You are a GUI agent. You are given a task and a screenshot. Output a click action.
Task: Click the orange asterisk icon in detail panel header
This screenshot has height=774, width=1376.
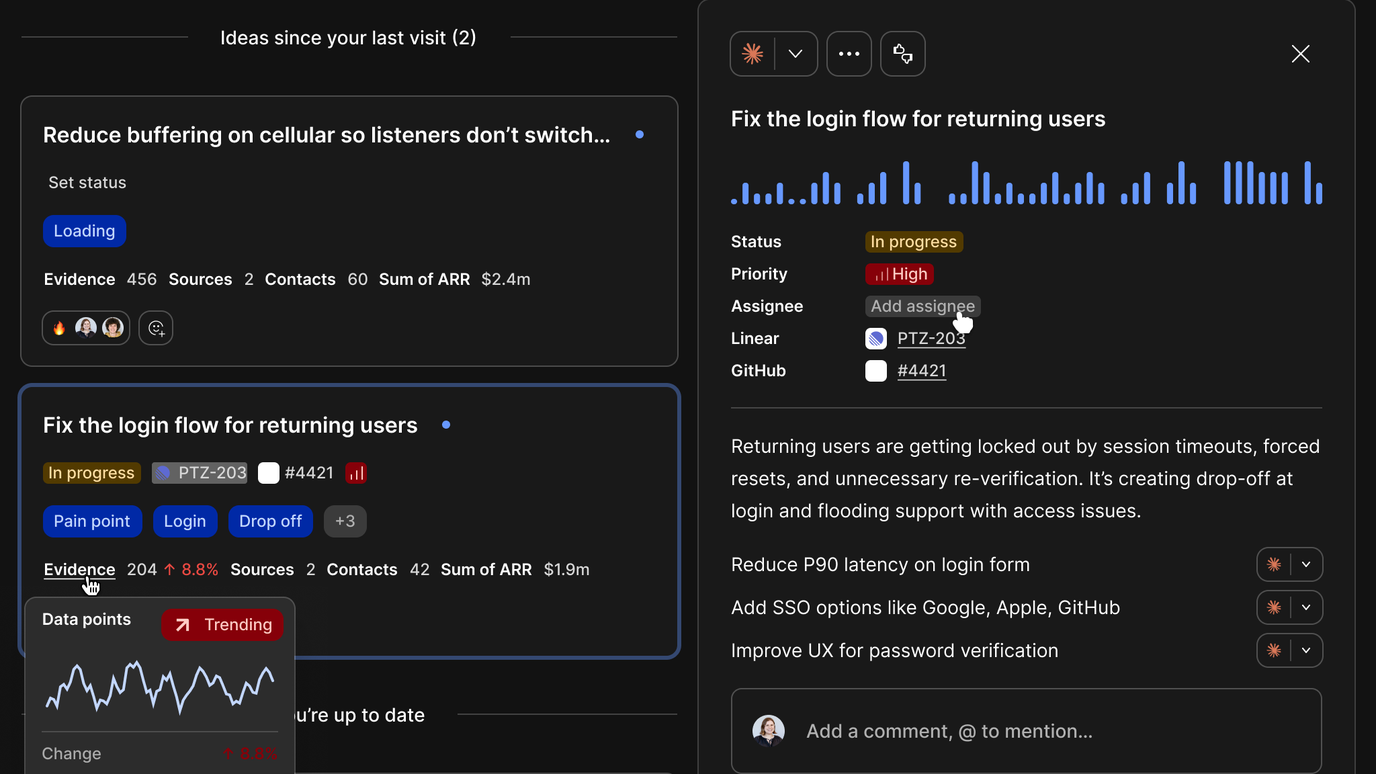click(753, 54)
